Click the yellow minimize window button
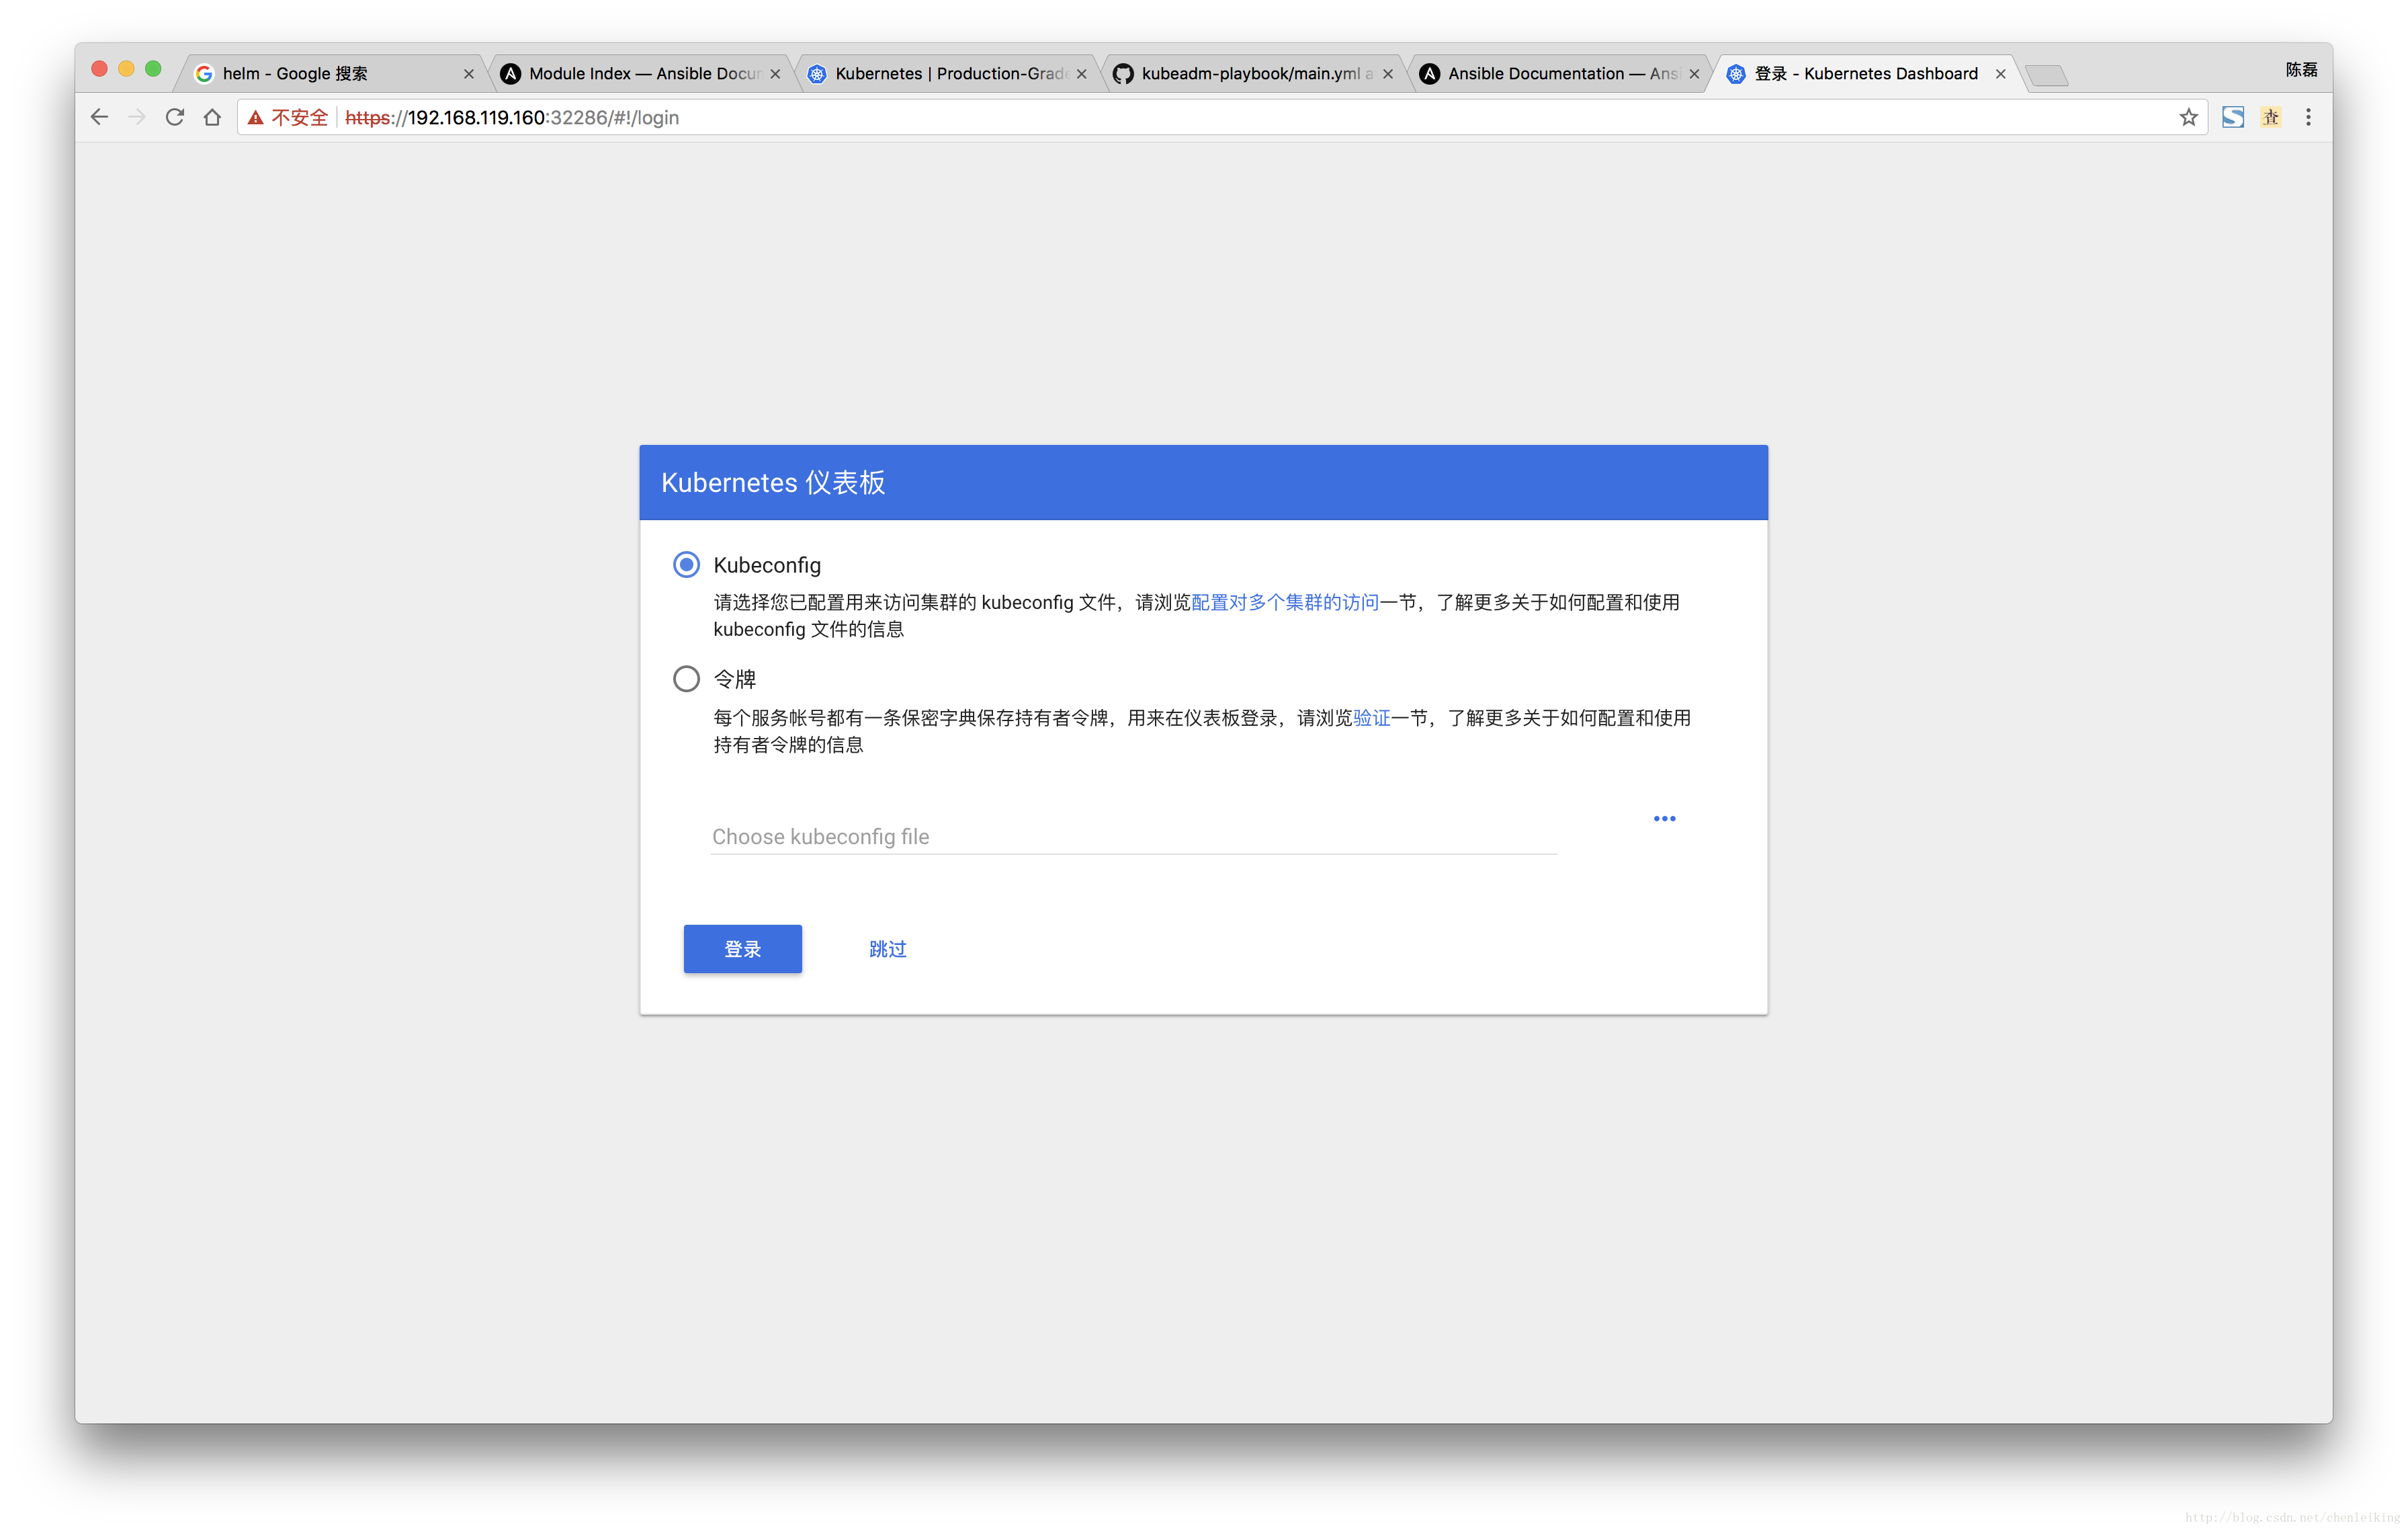Image resolution: width=2408 pixels, height=1531 pixels. point(126,68)
